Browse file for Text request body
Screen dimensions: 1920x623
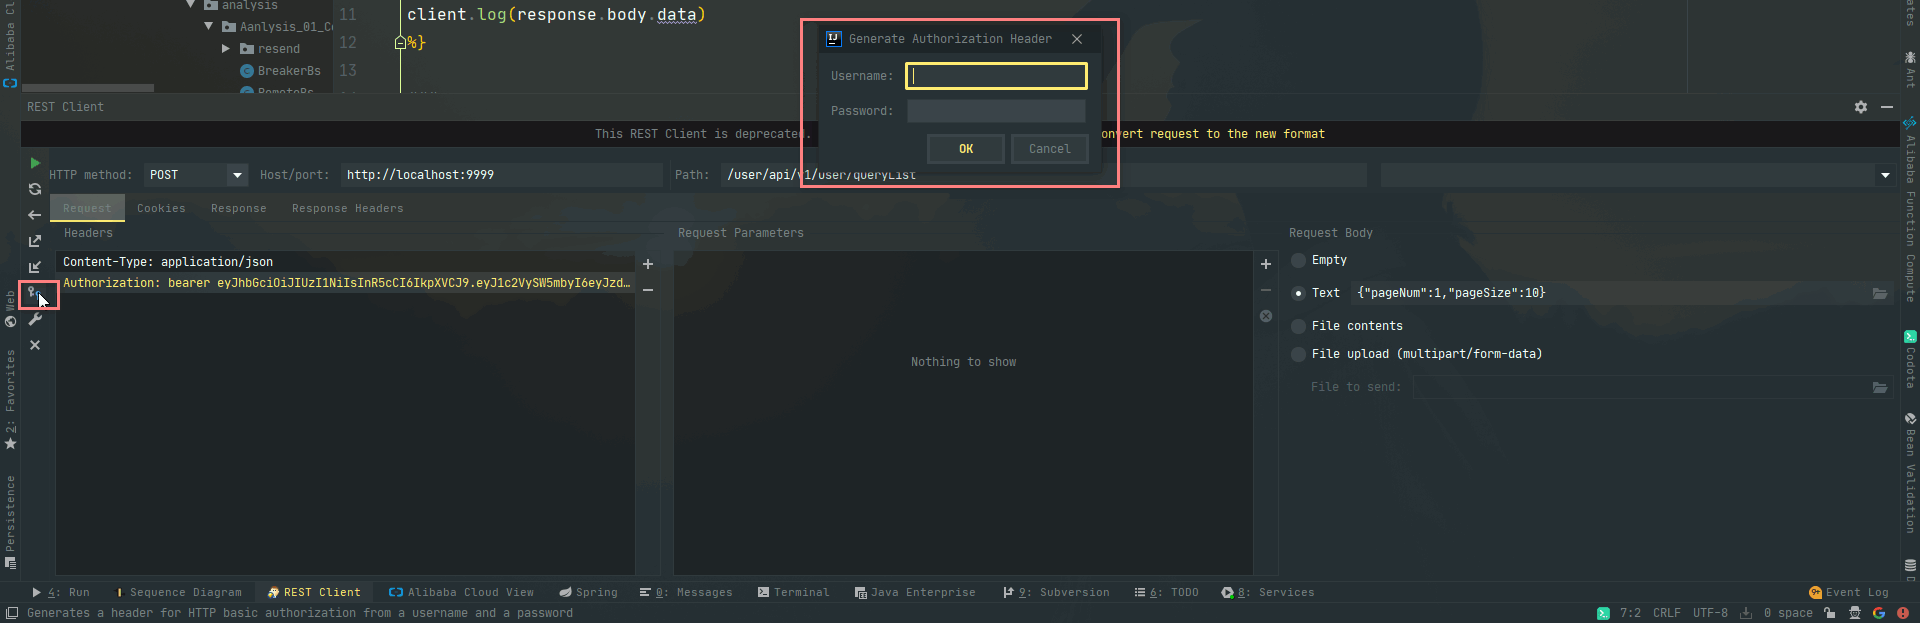click(x=1880, y=293)
